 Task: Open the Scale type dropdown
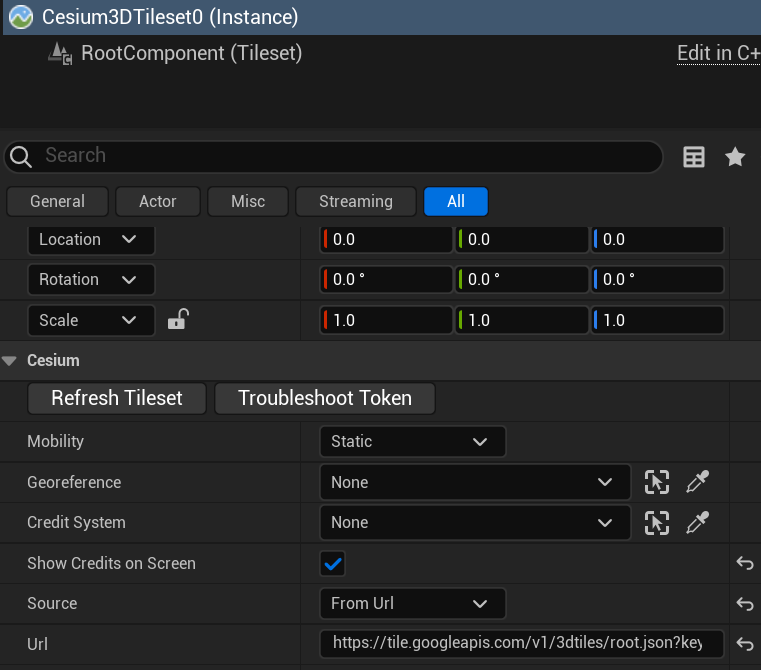pos(91,320)
